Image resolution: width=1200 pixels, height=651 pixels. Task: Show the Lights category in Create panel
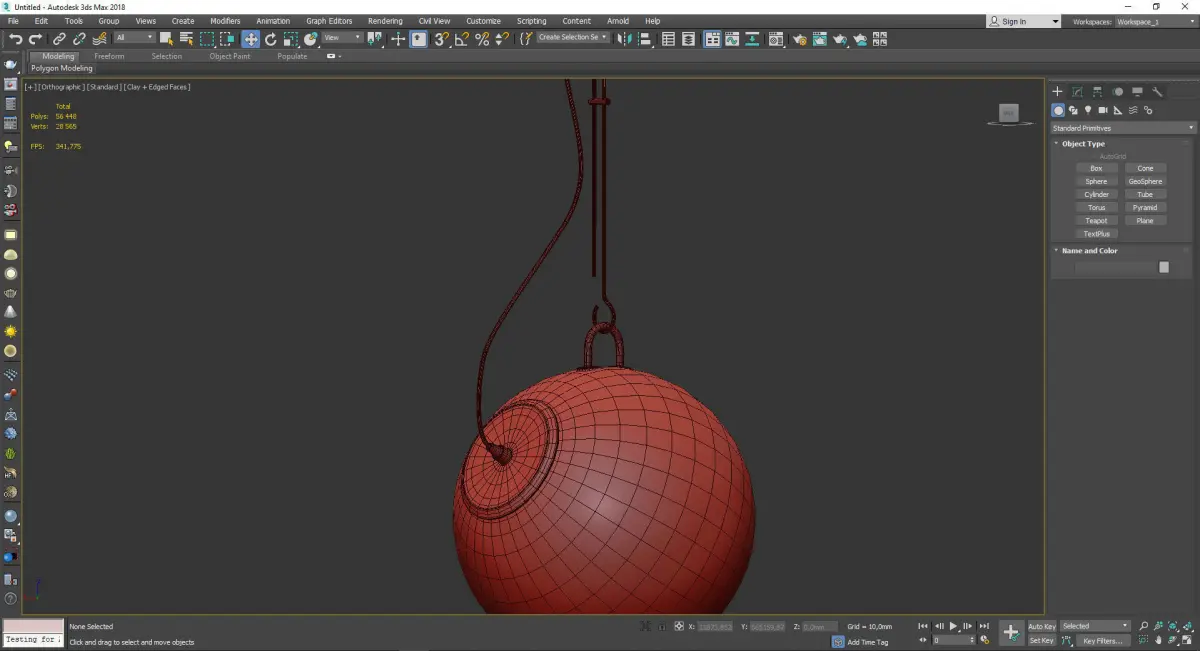pyautogui.click(x=1088, y=110)
